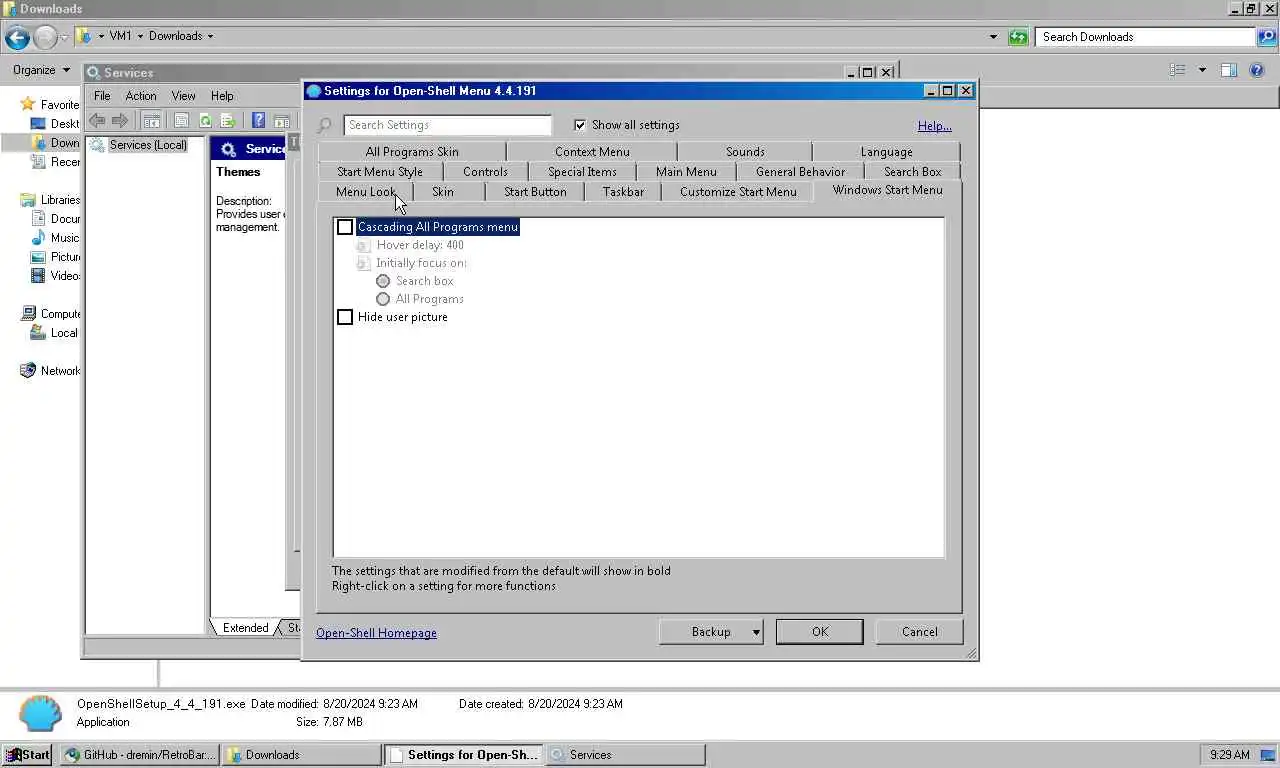Switch to the General Behavior tab
The height and width of the screenshot is (768, 1280).
[x=800, y=172]
